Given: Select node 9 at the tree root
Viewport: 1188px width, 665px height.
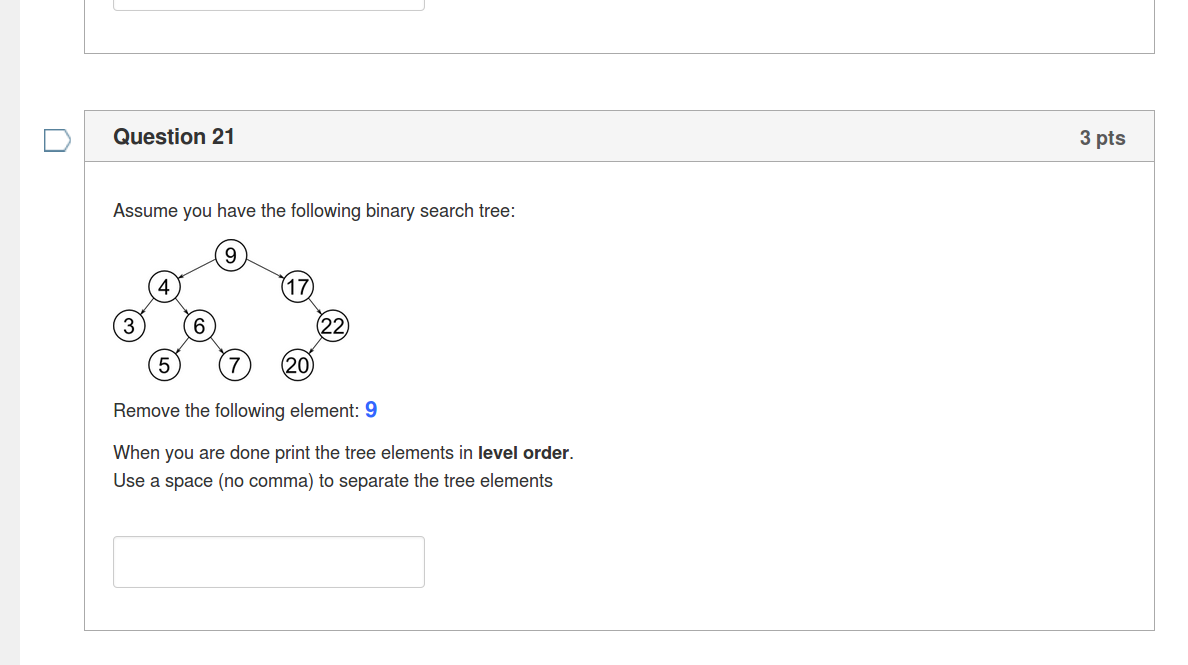Looking at the screenshot, I should click(x=231, y=255).
